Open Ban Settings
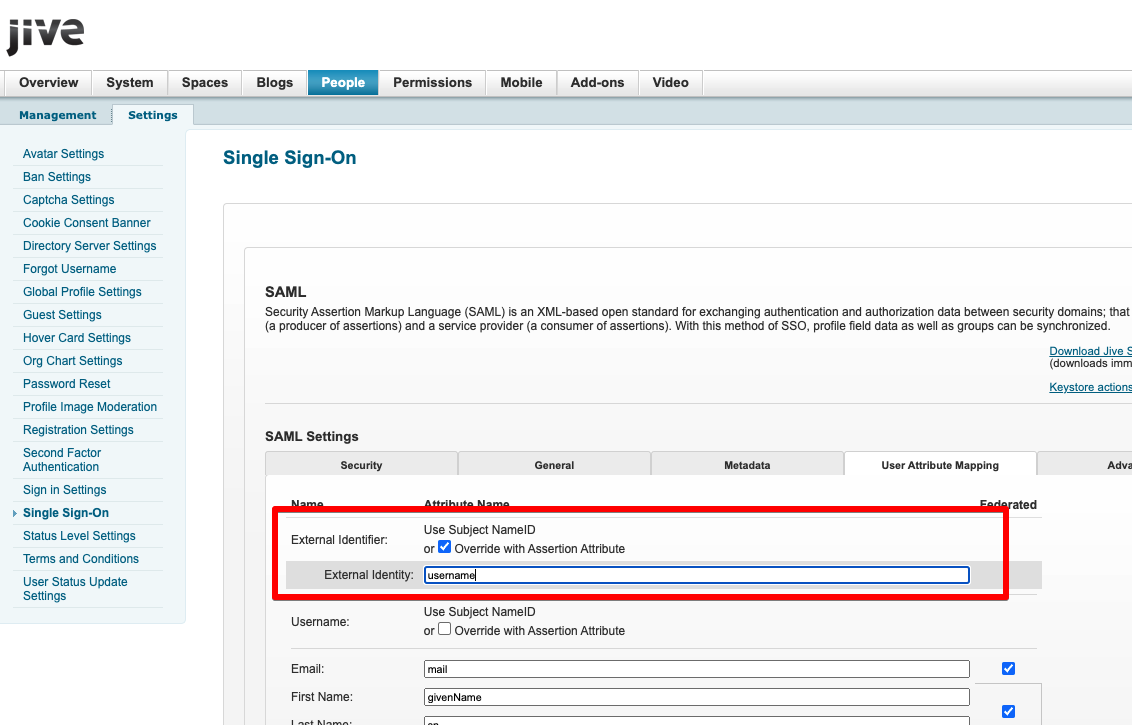Viewport: 1132px width, 725px height. tap(57, 177)
